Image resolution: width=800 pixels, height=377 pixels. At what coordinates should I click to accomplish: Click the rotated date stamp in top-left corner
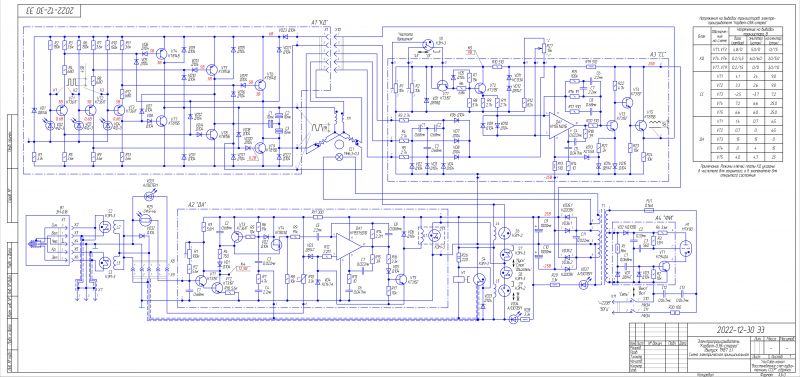(45, 11)
